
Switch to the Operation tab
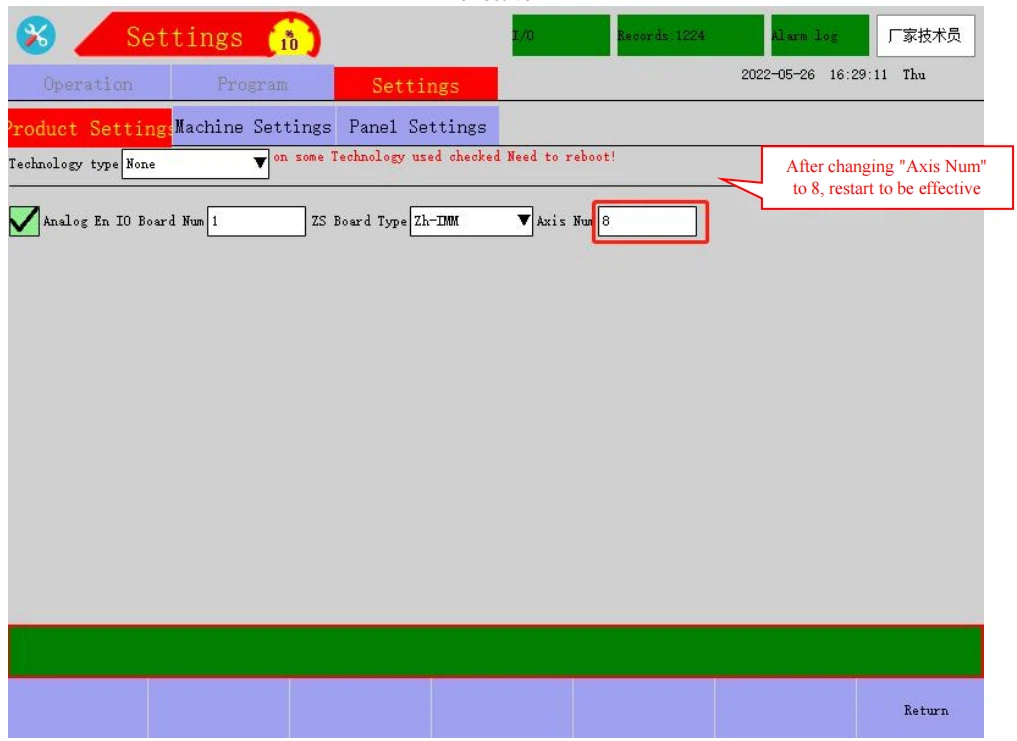coord(88,84)
